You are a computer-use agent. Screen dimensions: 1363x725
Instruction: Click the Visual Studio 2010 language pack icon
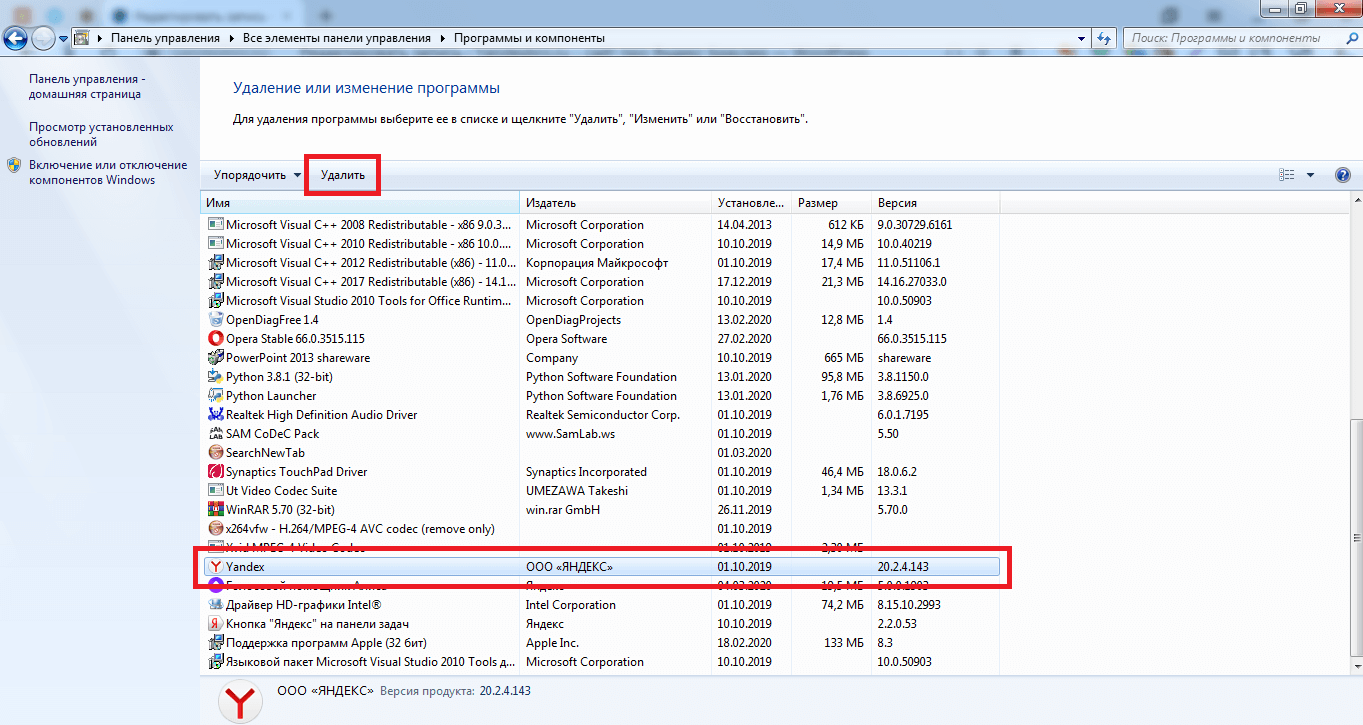point(215,662)
